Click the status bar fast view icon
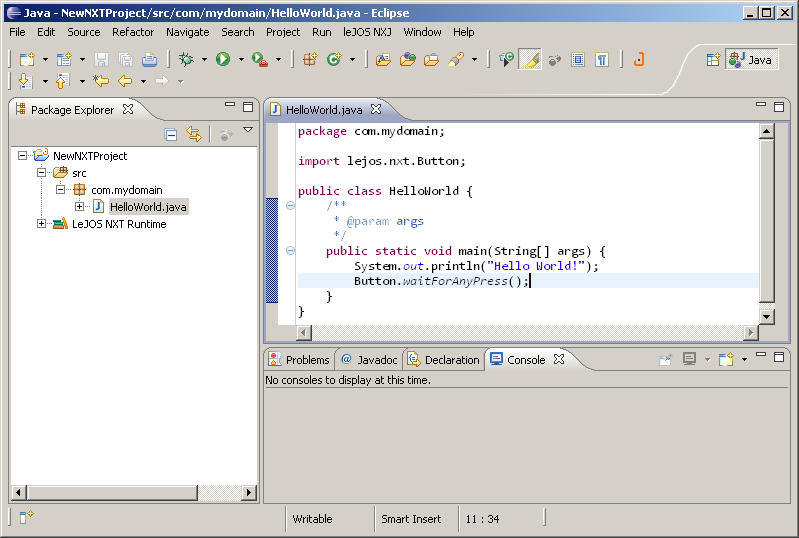799x538 pixels. 26,517
